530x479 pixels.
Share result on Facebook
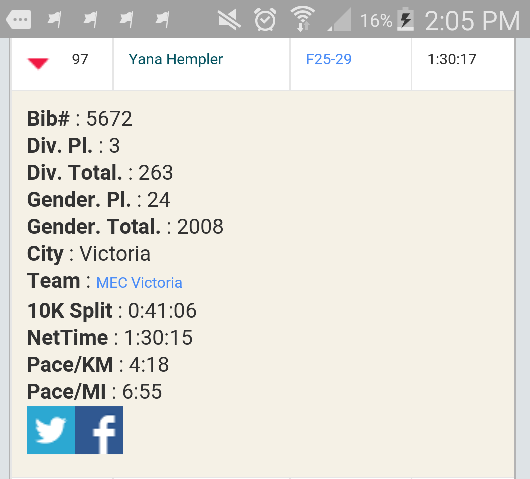coord(99,430)
